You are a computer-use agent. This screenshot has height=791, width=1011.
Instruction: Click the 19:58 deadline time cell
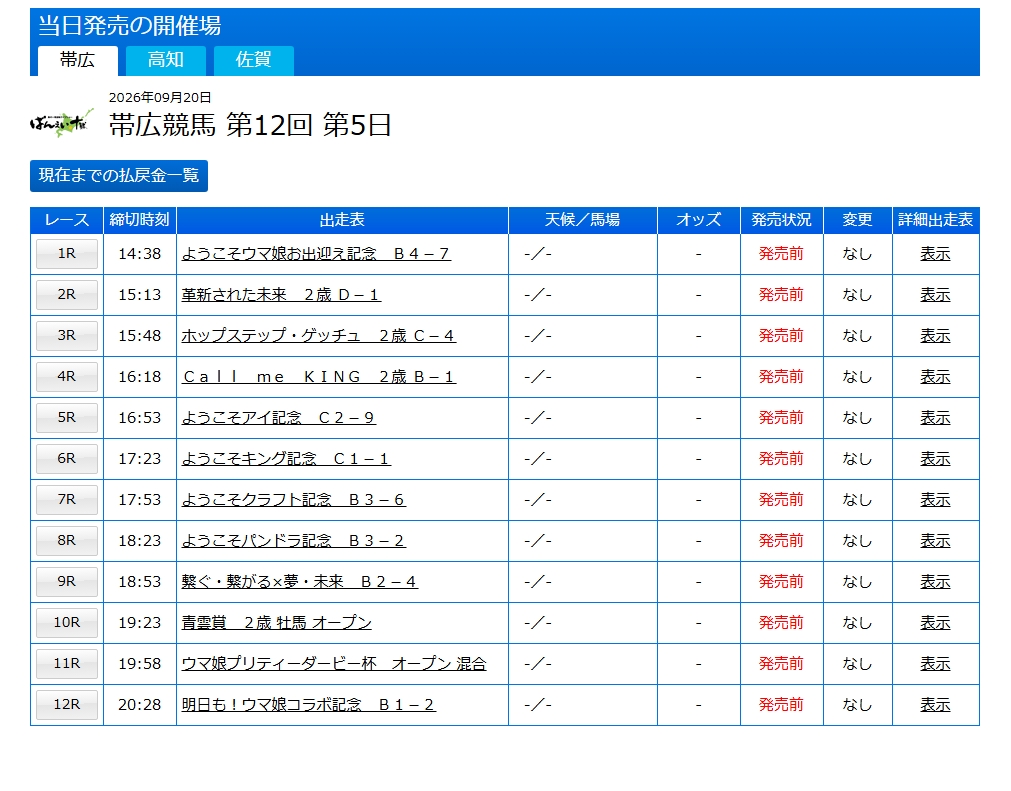[140, 663]
